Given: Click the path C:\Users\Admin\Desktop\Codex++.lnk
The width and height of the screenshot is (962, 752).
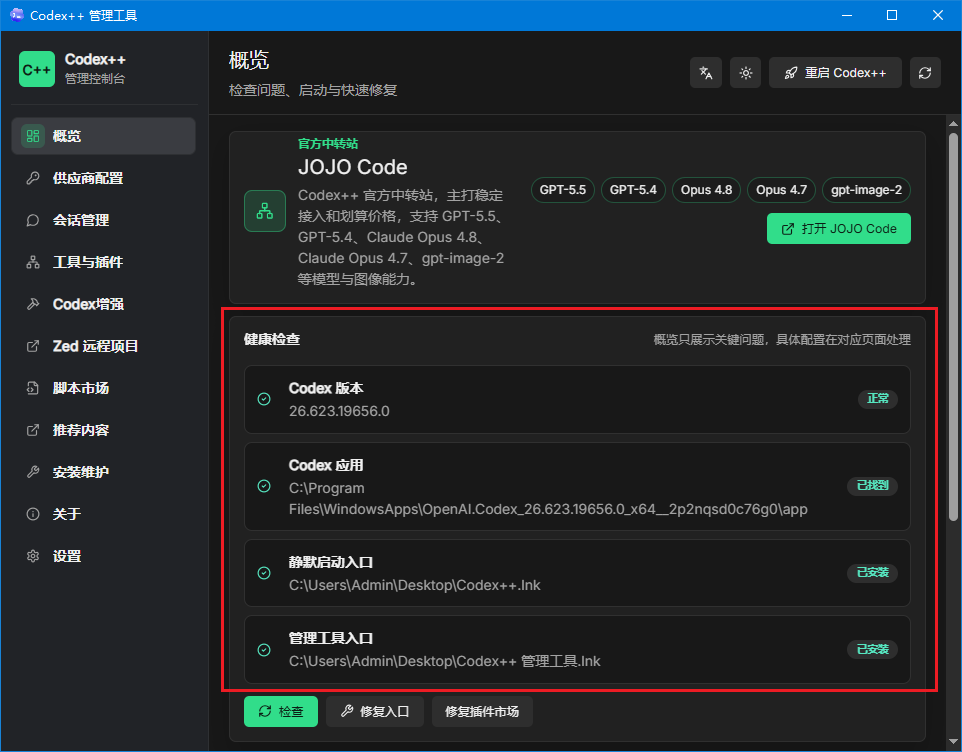Looking at the screenshot, I should pos(415,585).
